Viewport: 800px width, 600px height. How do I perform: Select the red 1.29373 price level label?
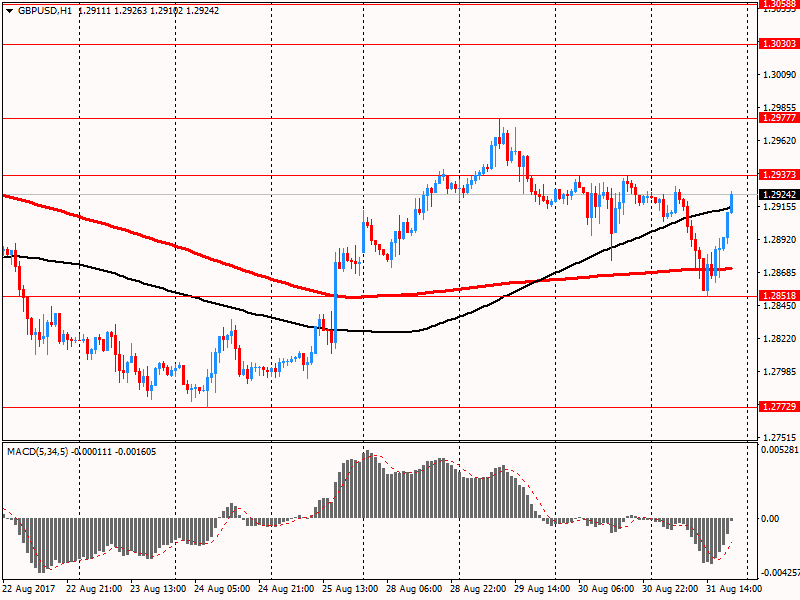coord(779,174)
